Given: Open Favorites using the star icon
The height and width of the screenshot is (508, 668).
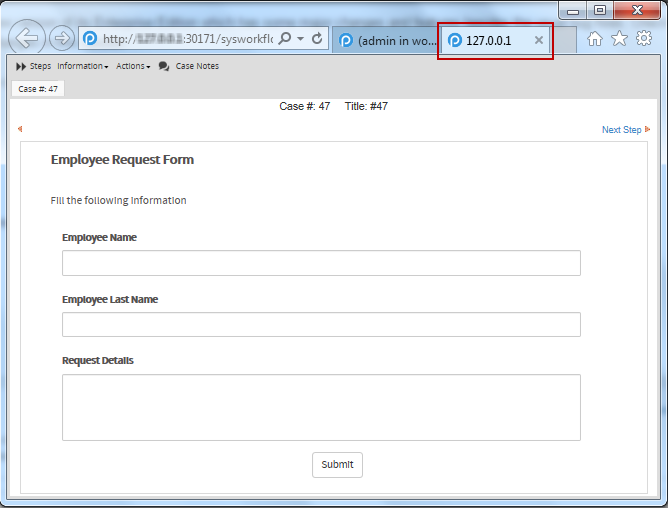Looking at the screenshot, I should [x=619, y=39].
